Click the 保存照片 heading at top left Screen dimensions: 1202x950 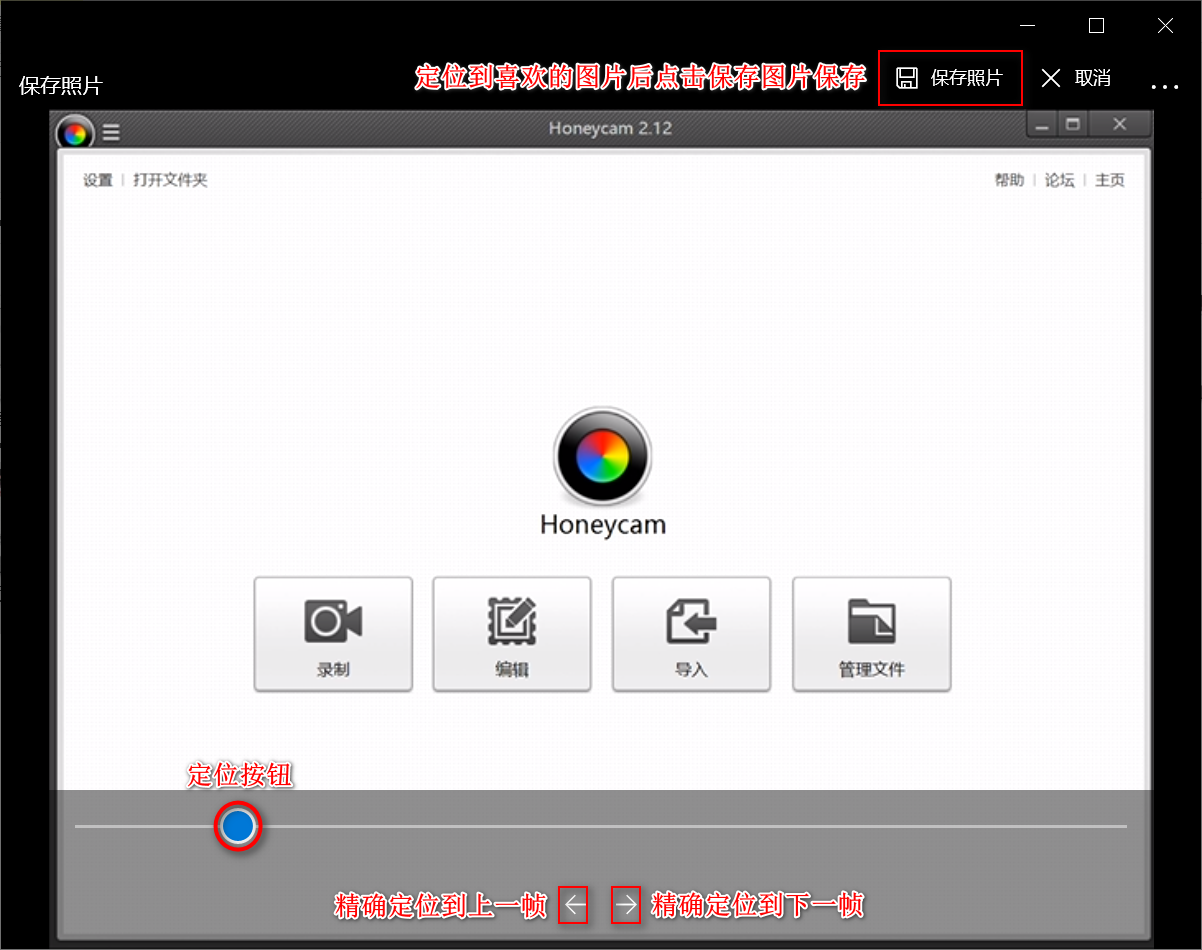pyautogui.click(x=61, y=86)
